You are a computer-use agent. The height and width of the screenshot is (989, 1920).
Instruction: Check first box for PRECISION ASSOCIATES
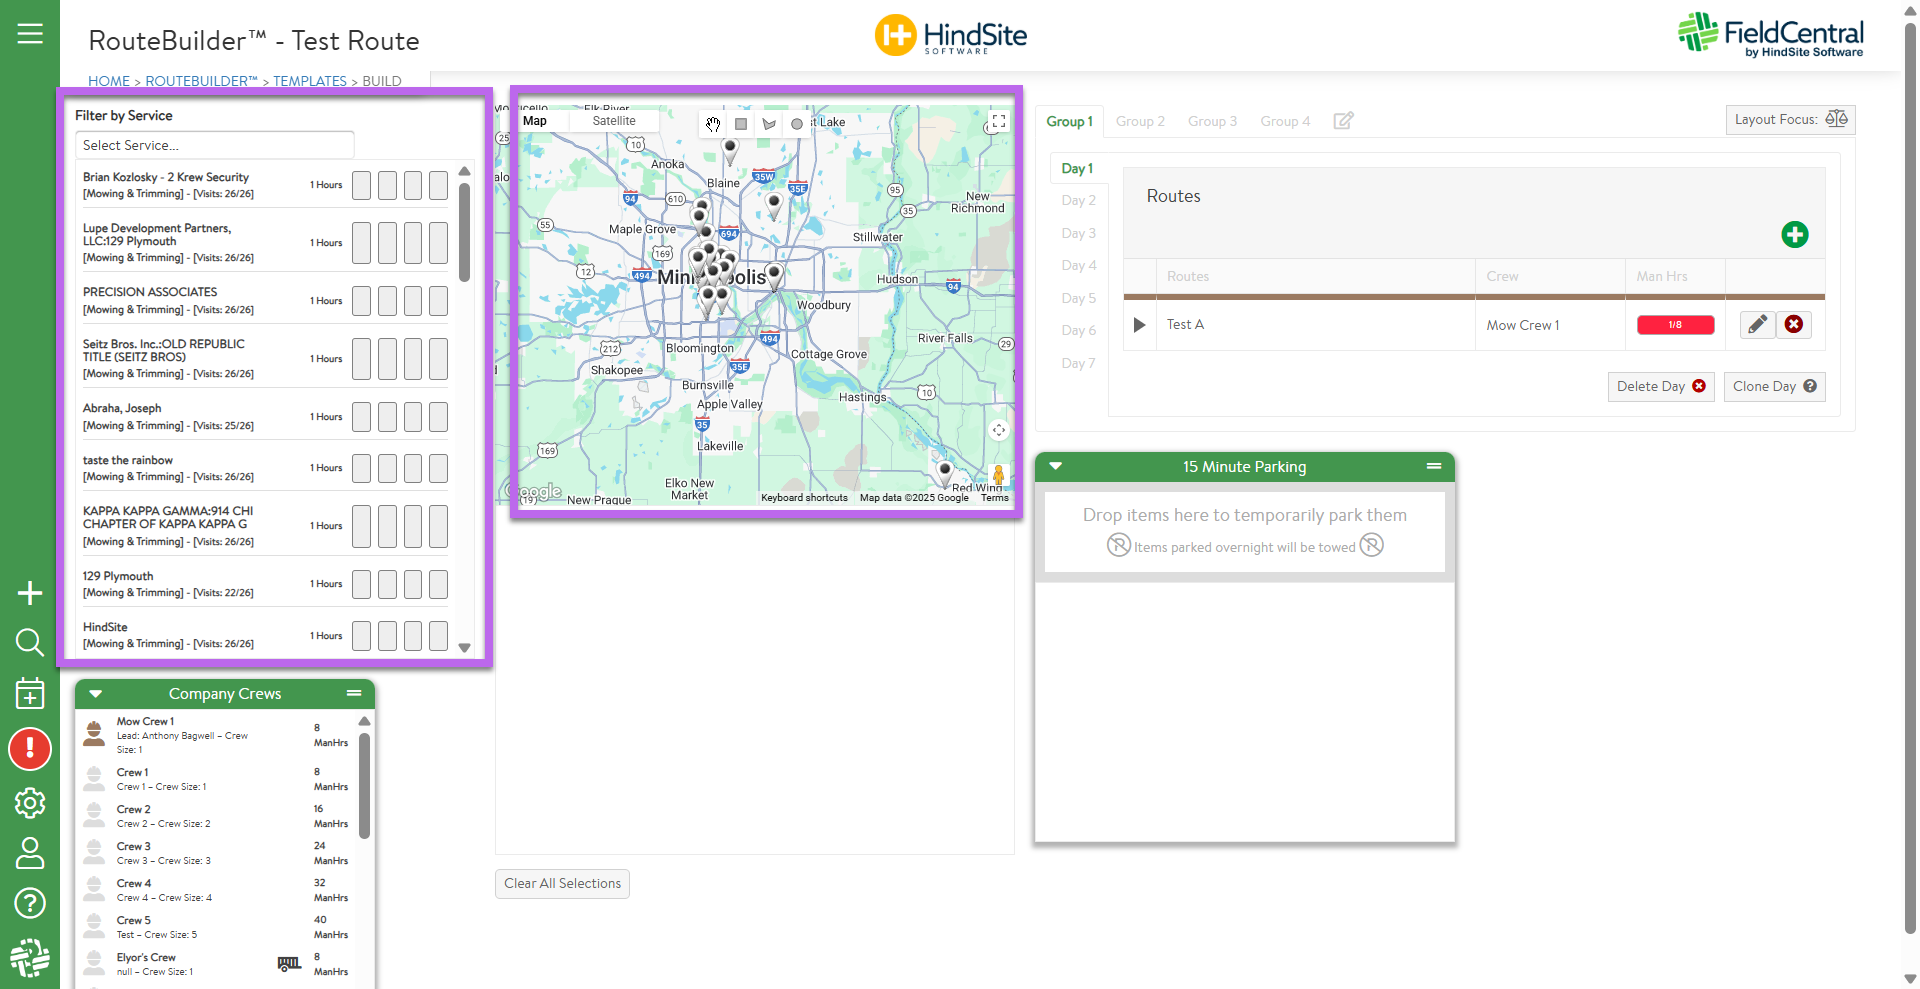tap(361, 301)
